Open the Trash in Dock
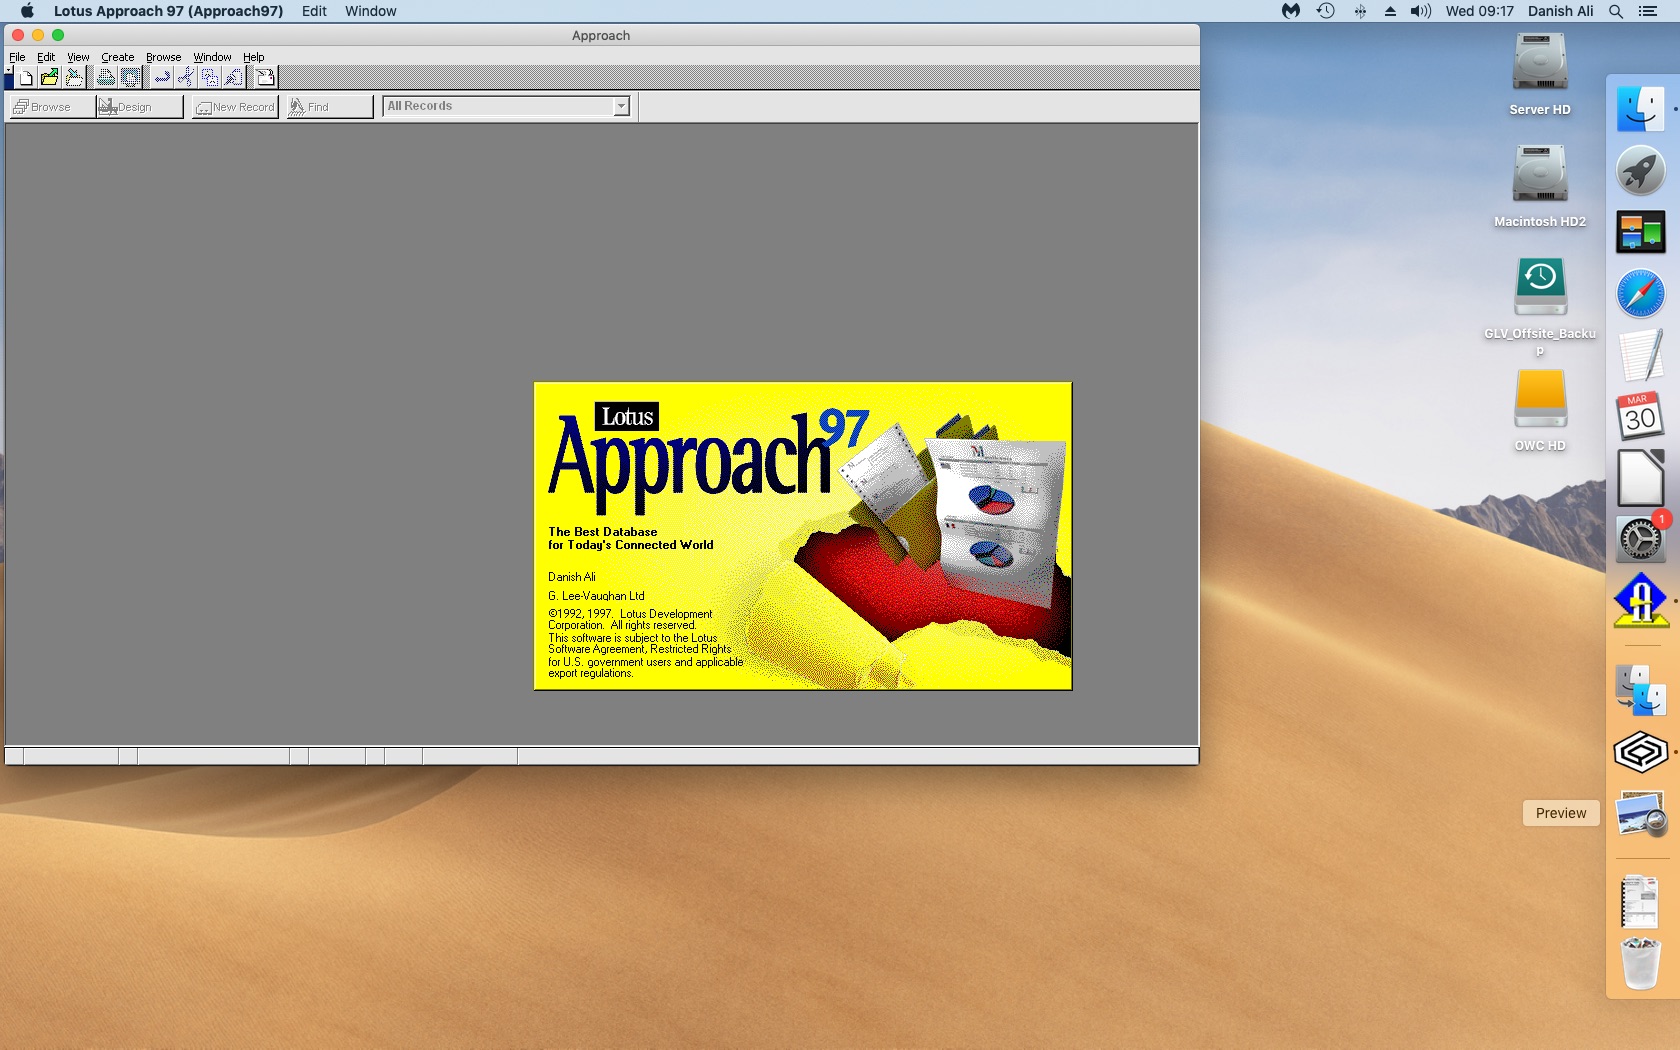This screenshot has width=1680, height=1050. click(1641, 964)
